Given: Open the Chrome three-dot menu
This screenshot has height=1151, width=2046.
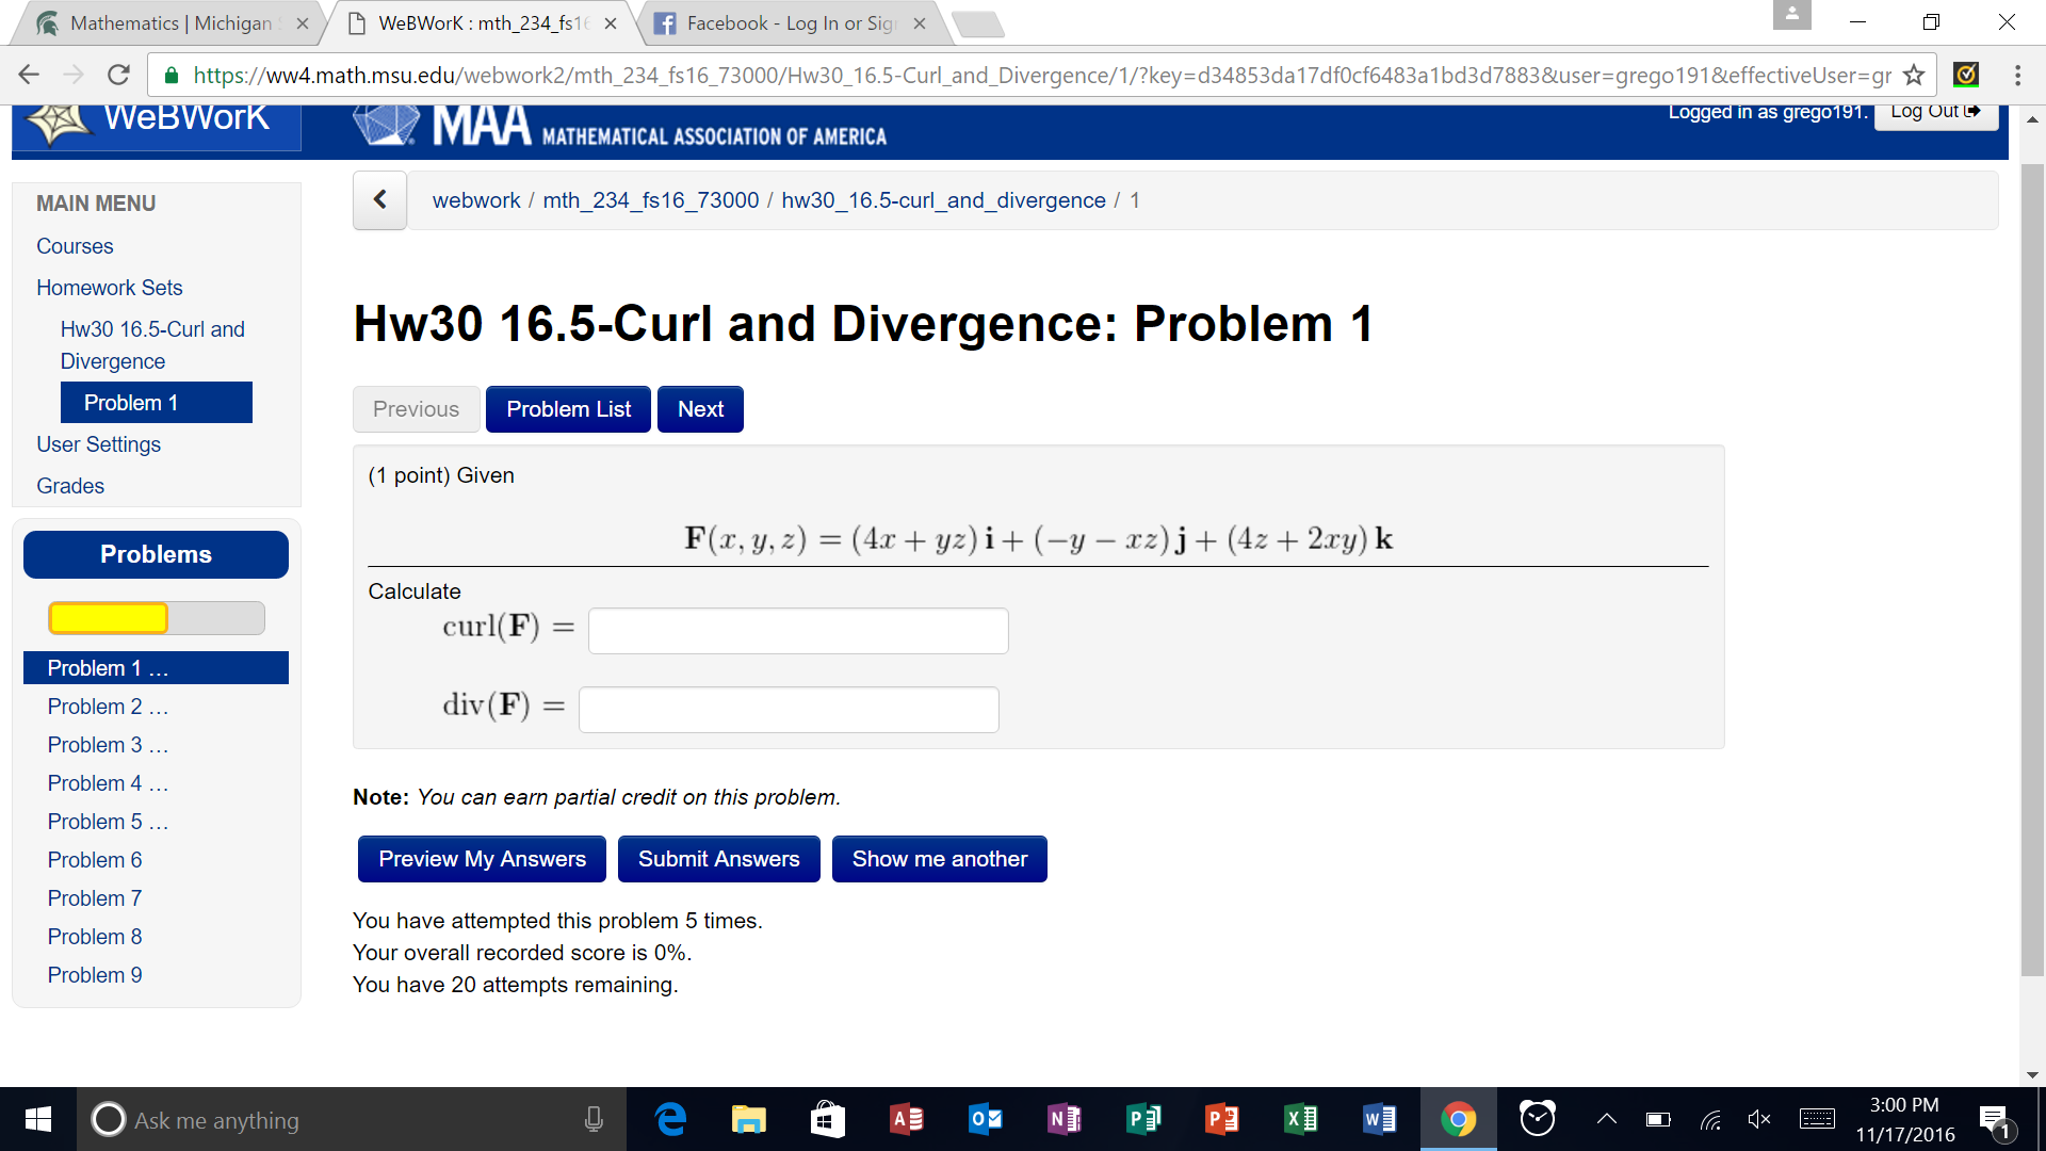Looking at the screenshot, I should [2017, 75].
